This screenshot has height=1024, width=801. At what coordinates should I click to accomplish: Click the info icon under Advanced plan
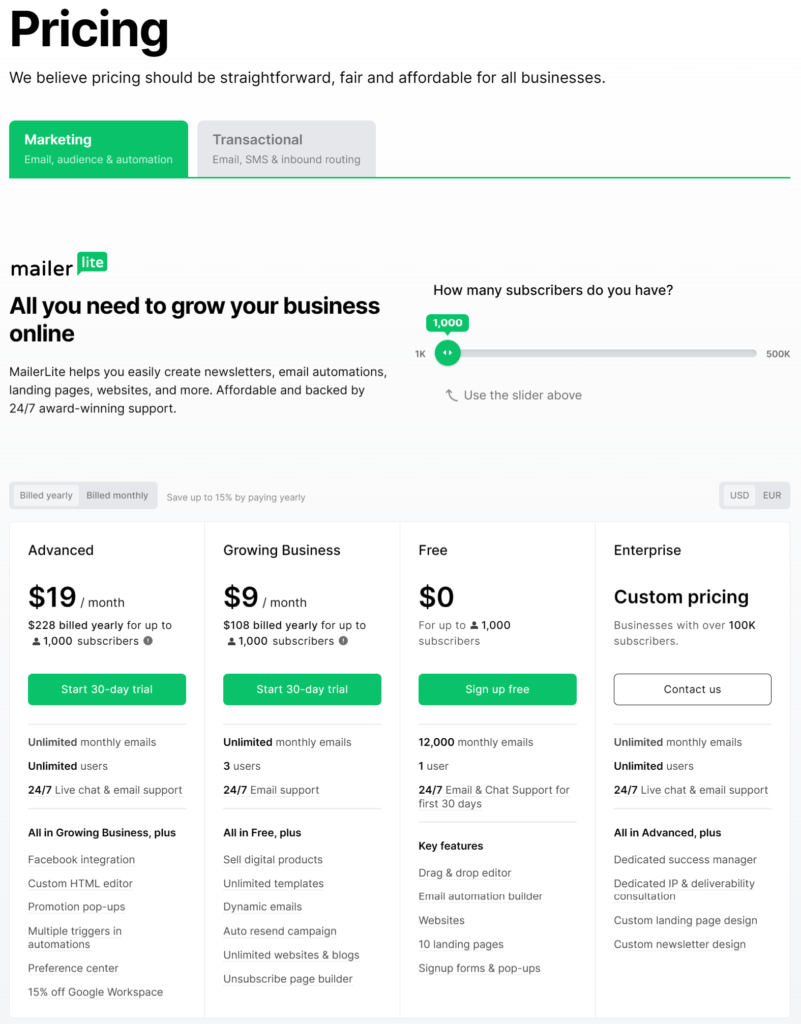click(x=148, y=641)
